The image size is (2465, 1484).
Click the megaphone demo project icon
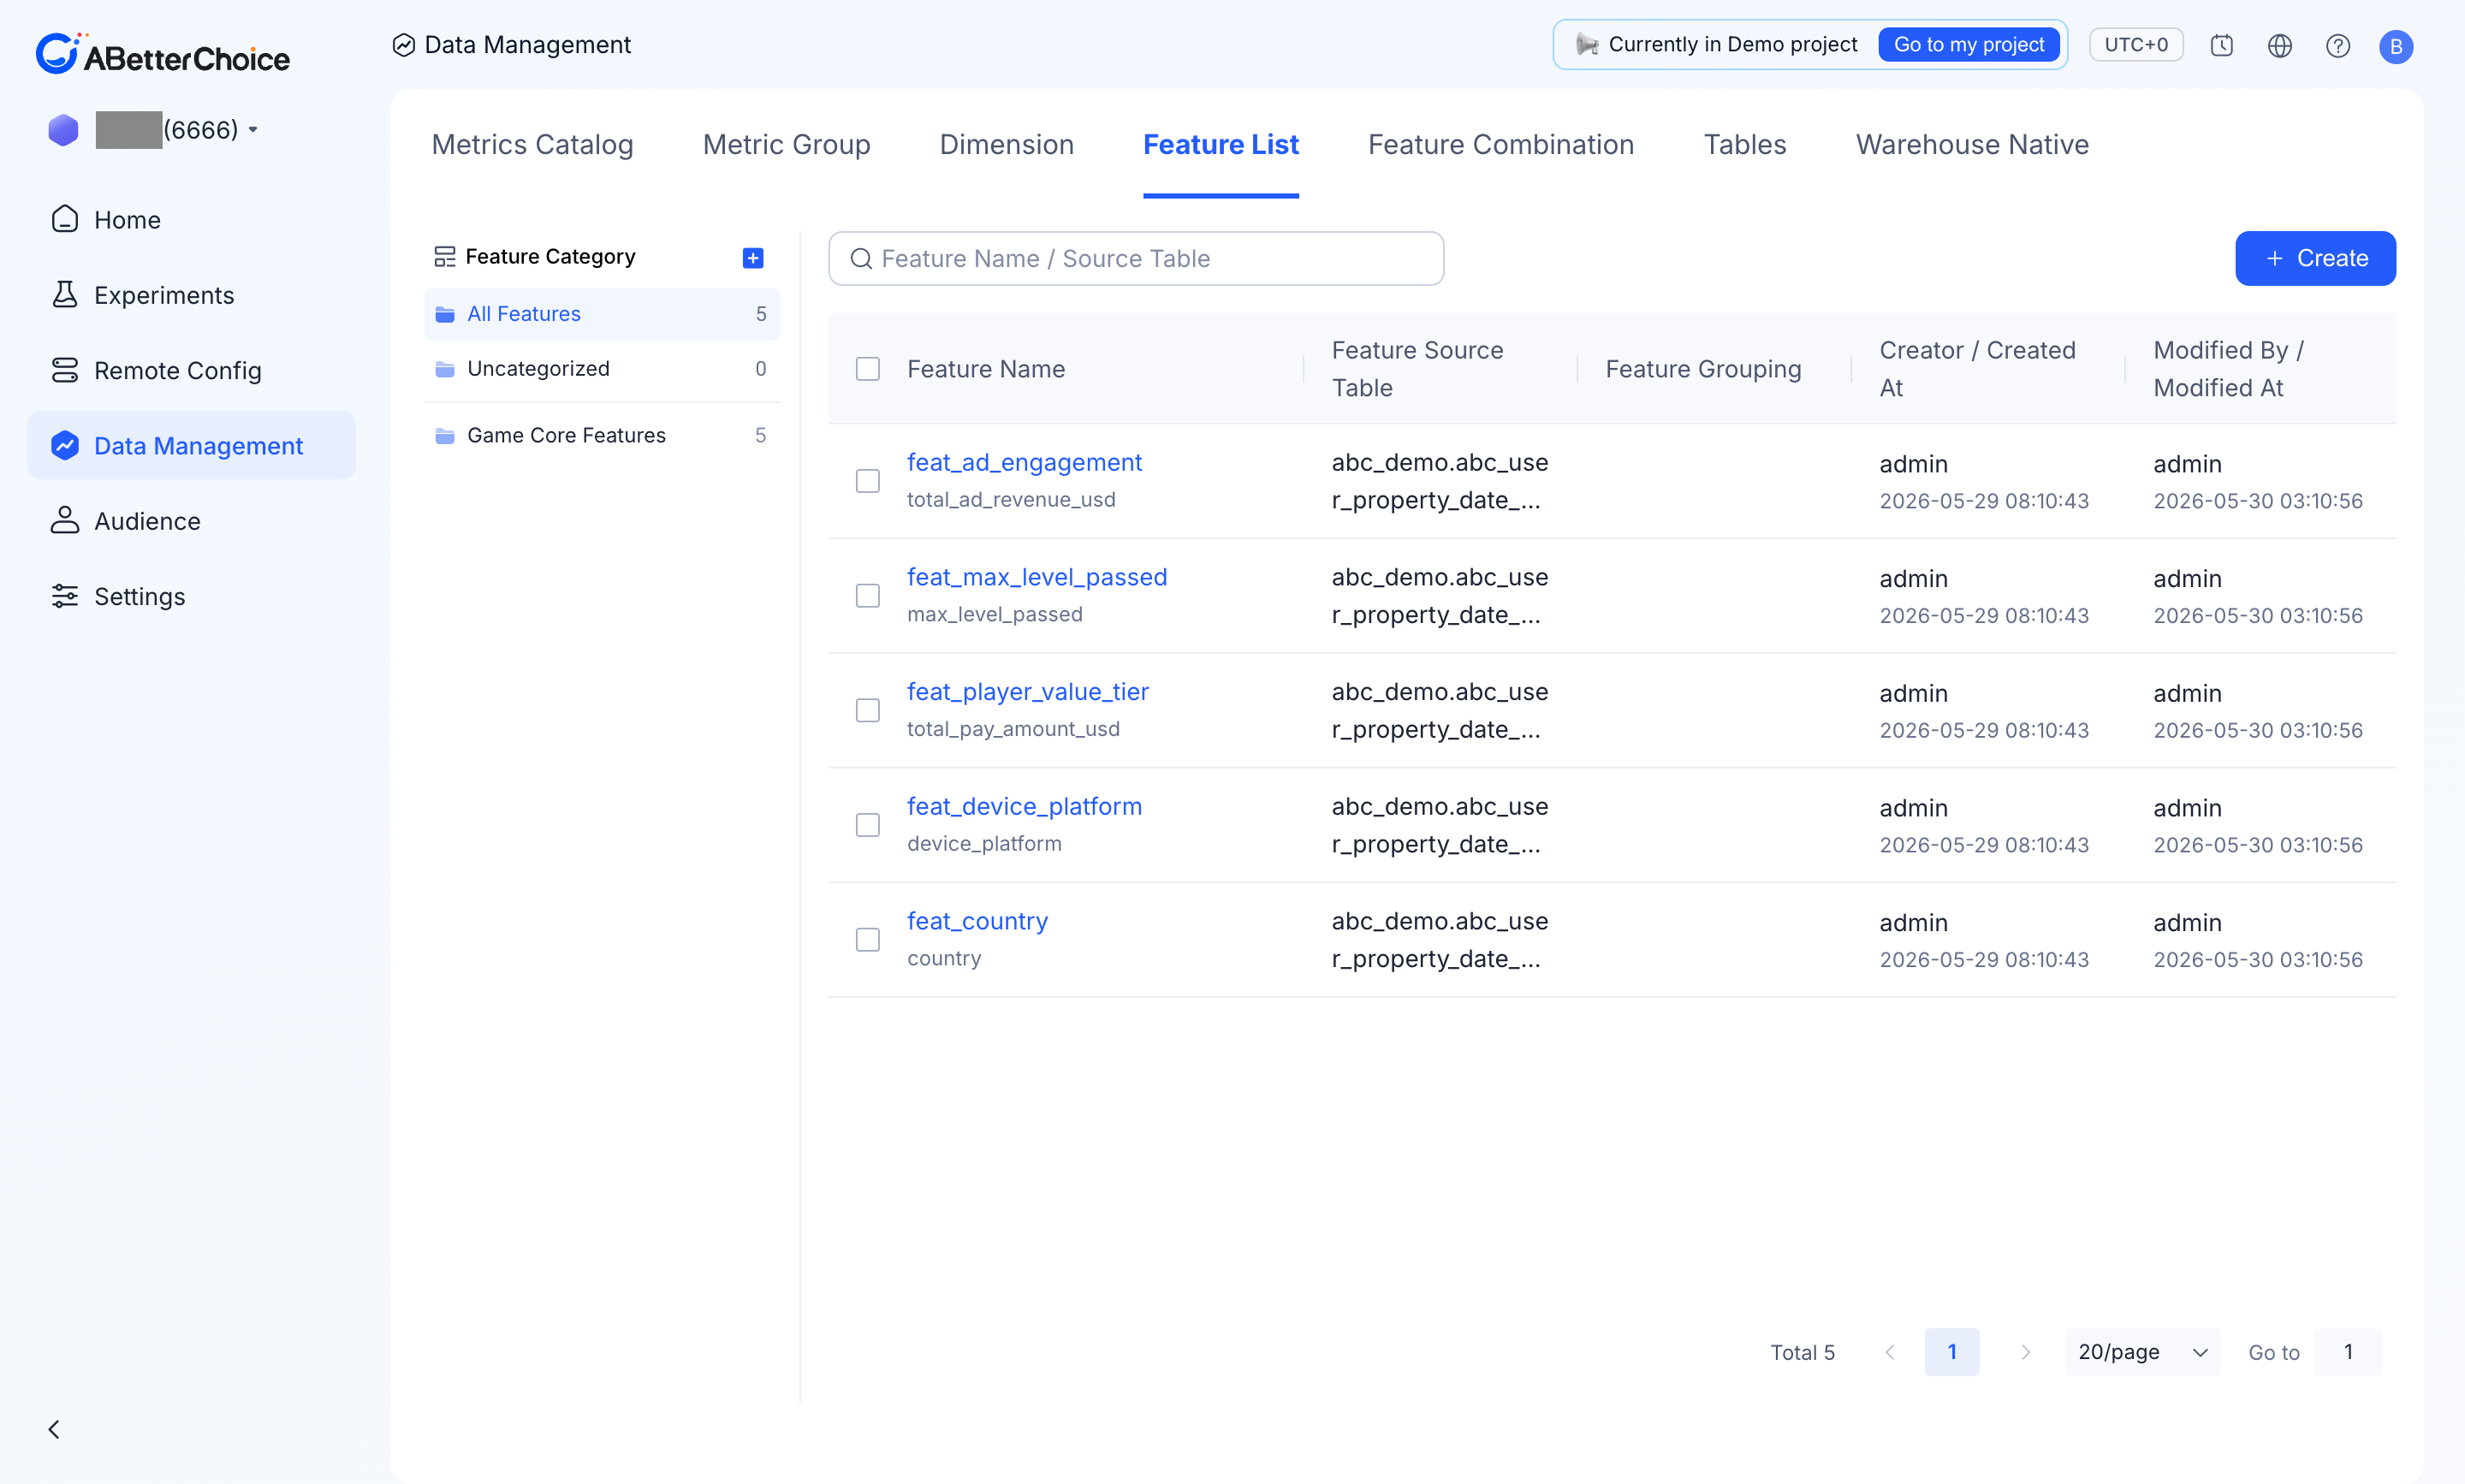pyautogui.click(x=1586, y=45)
